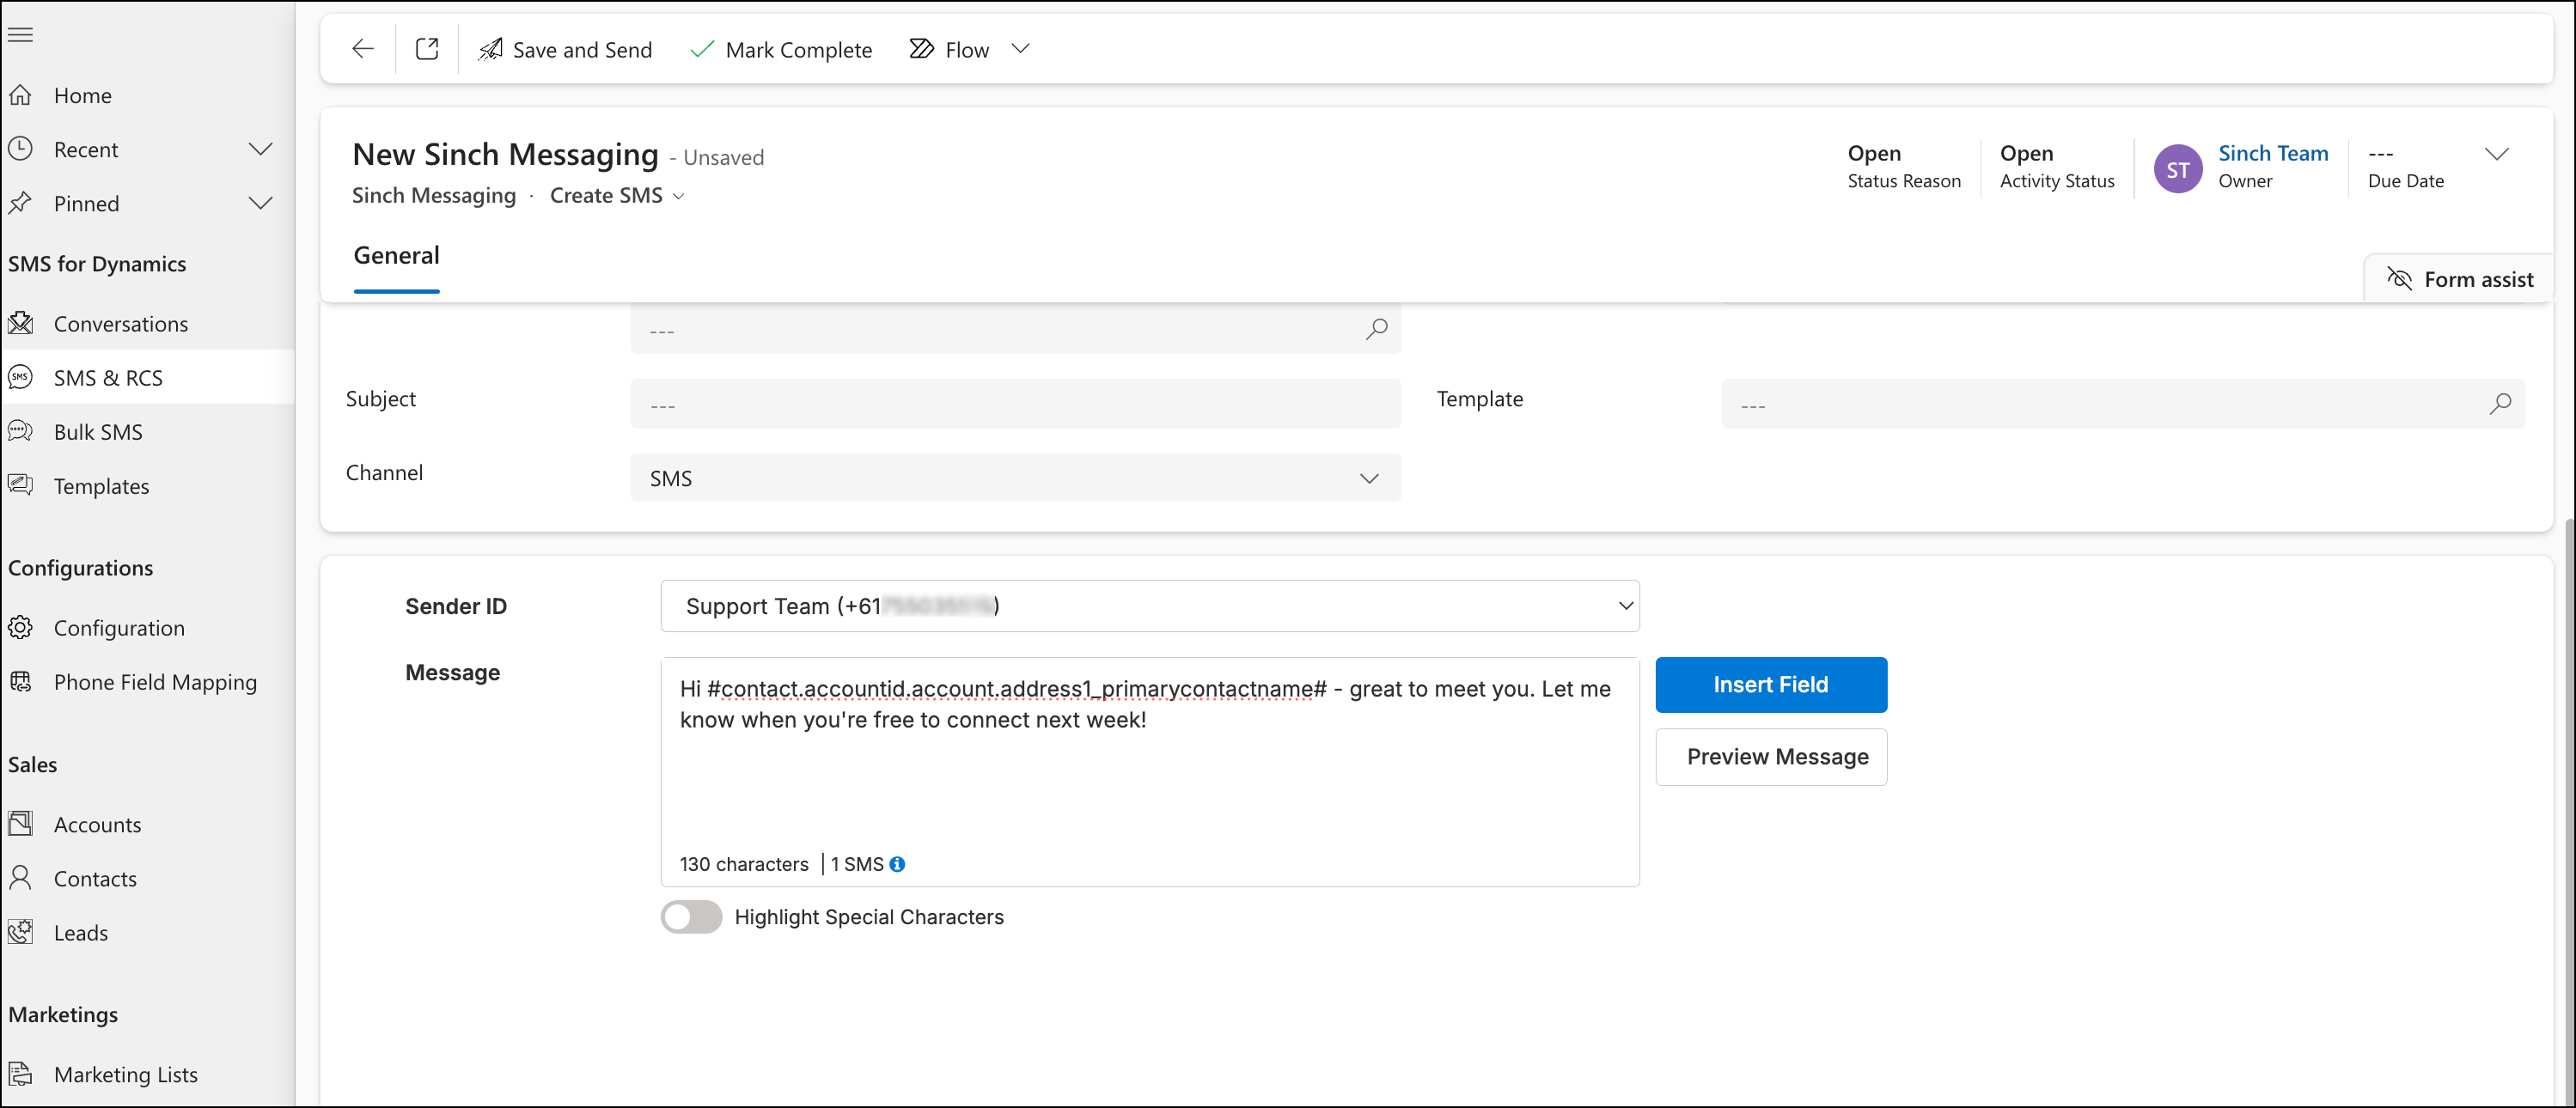
Task: Click the Contacts person icon
Action: point(21,878)
